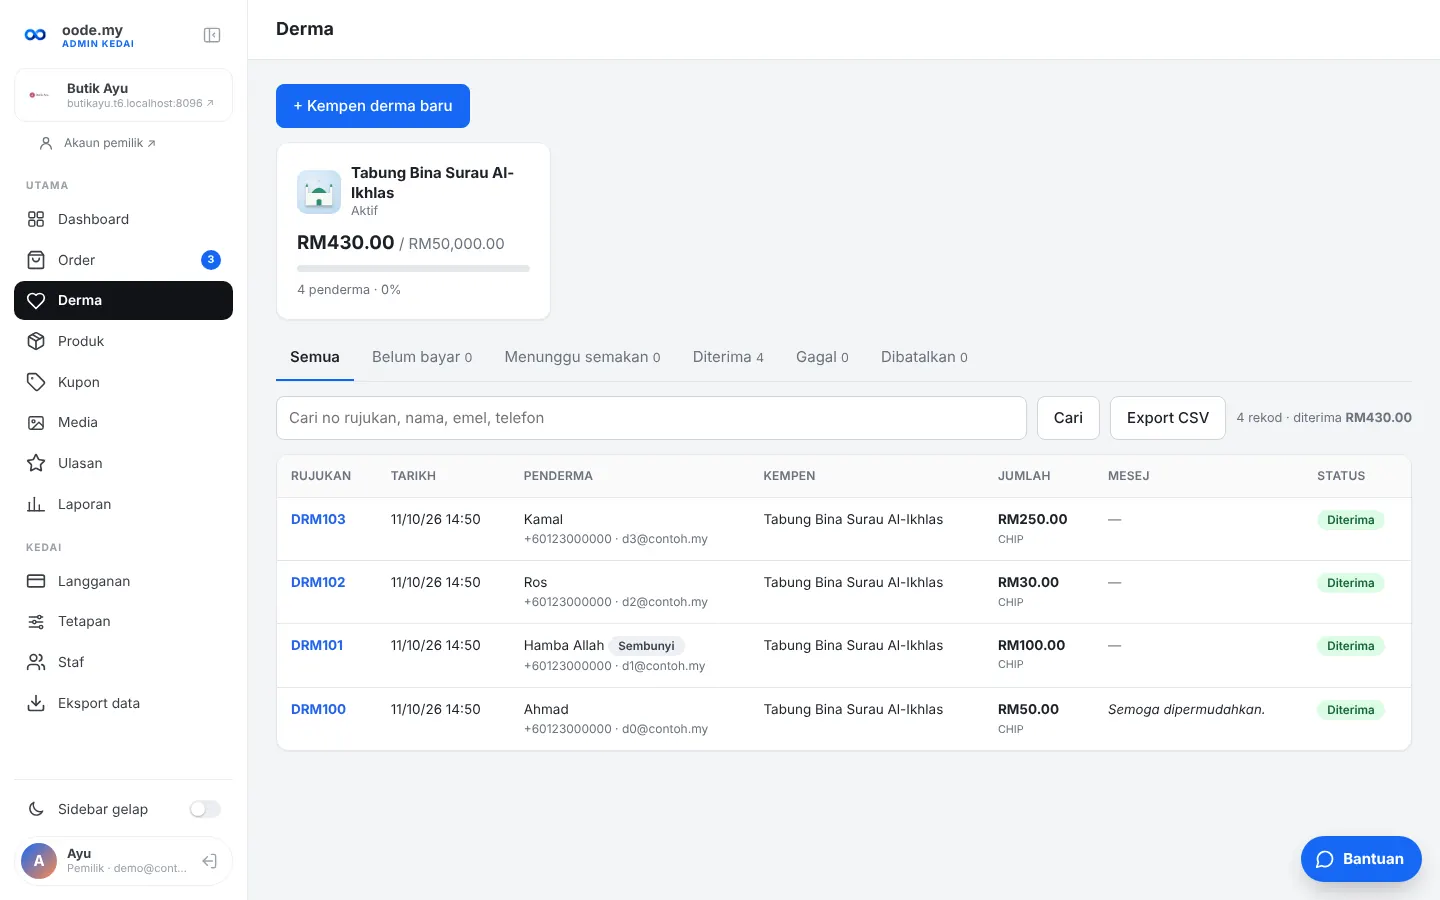The width and height of the screenshot is (1440, 900).
Task: Click the logout icon beside Ayu
Action: pos(210,861)
